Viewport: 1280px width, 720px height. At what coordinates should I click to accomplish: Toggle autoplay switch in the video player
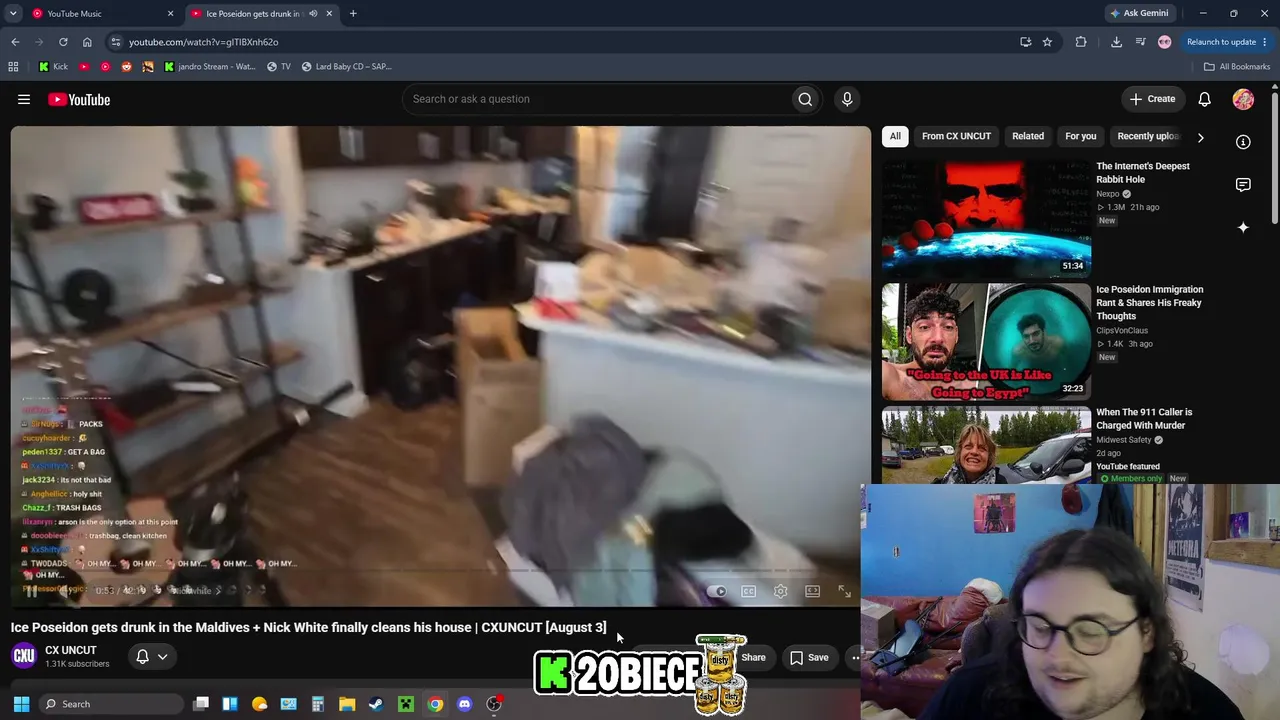pos(717,591)
